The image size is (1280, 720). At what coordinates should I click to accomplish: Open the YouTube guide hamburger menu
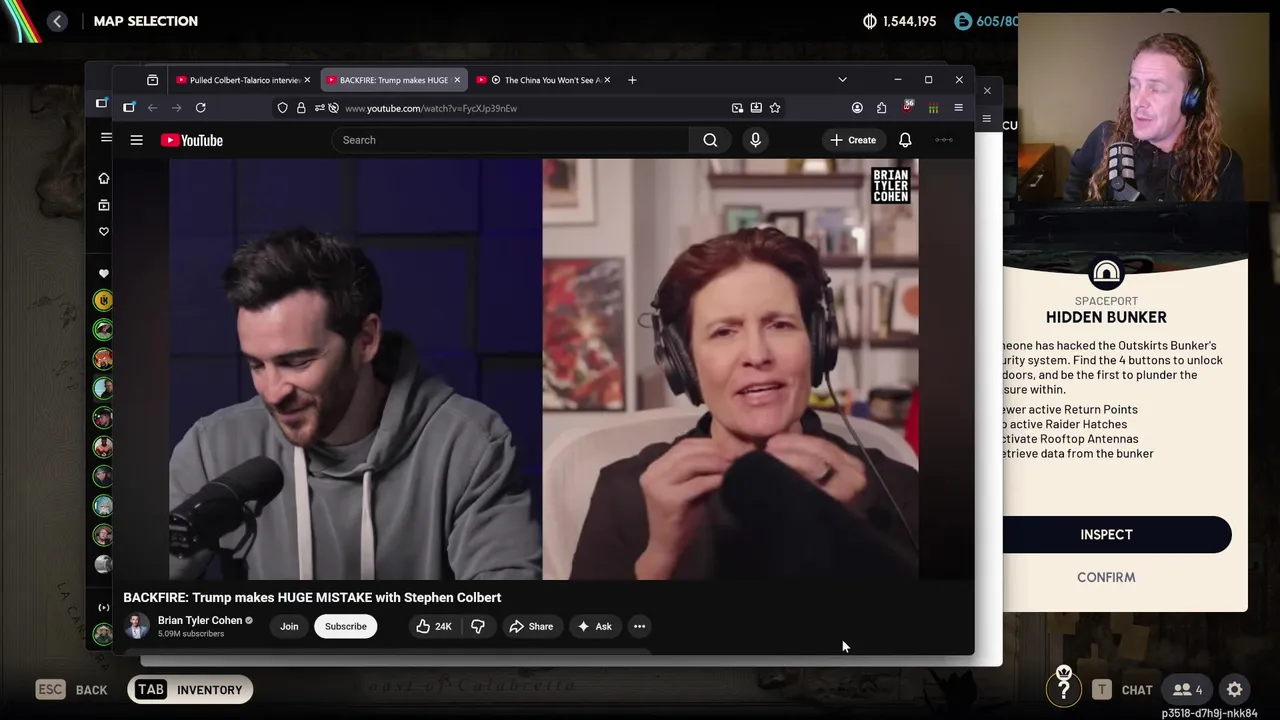[x=136, y=140]
